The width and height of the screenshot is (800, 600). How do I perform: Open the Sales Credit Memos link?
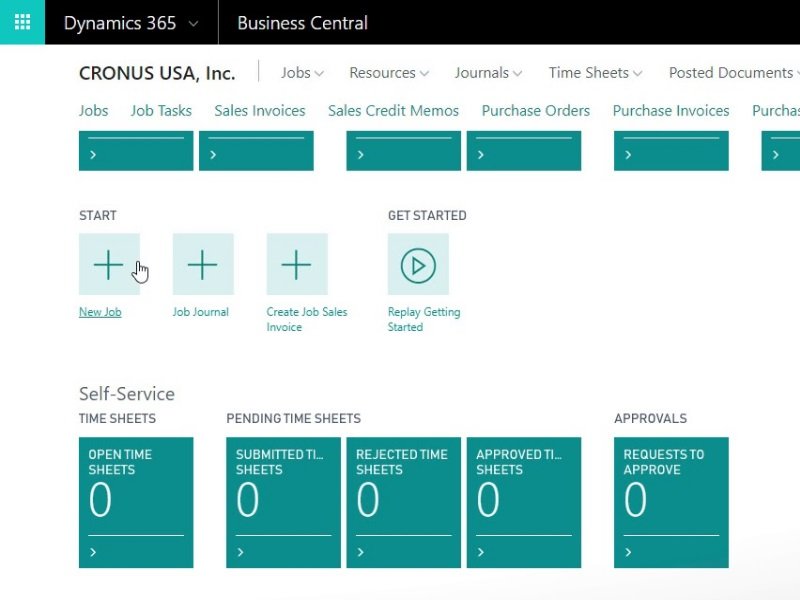click(x=393, y=111)
